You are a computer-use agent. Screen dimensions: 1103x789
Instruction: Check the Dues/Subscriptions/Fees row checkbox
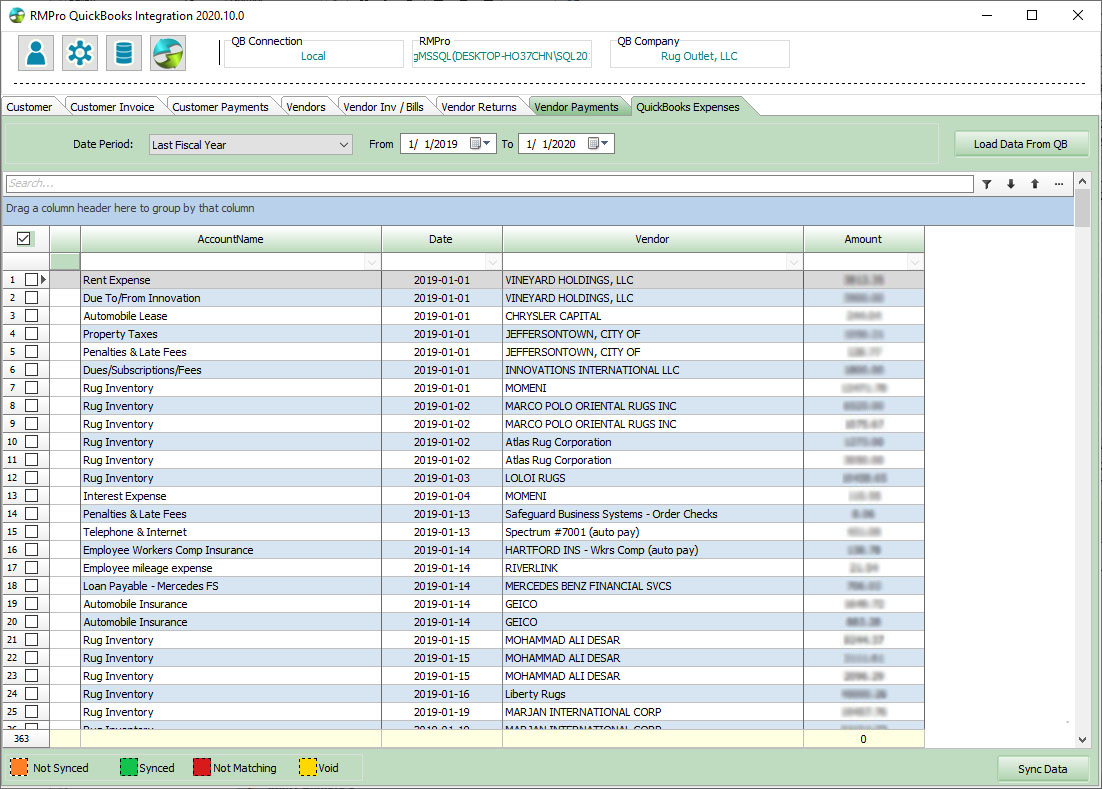(x=32, y=369)
